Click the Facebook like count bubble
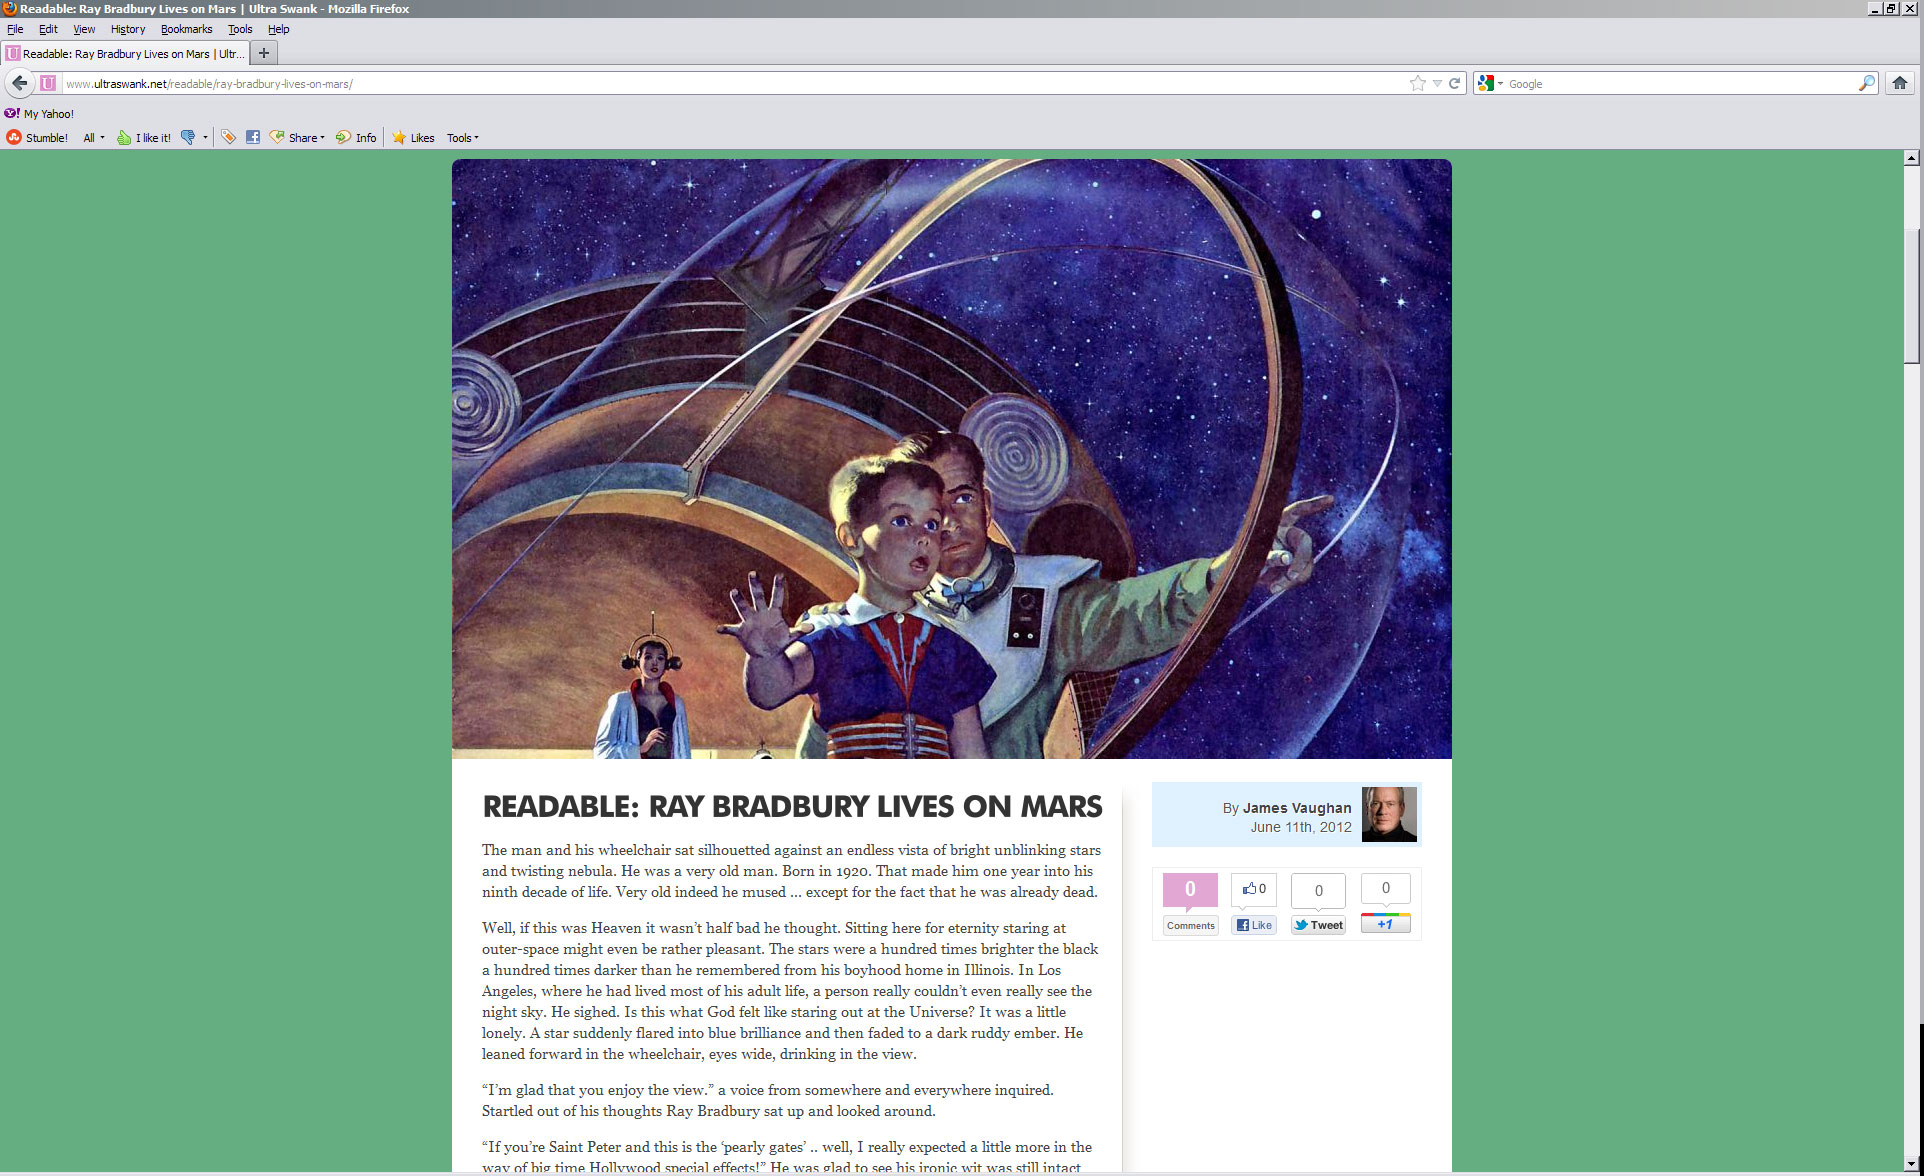1924x1176 pixels. [1254, 889]
